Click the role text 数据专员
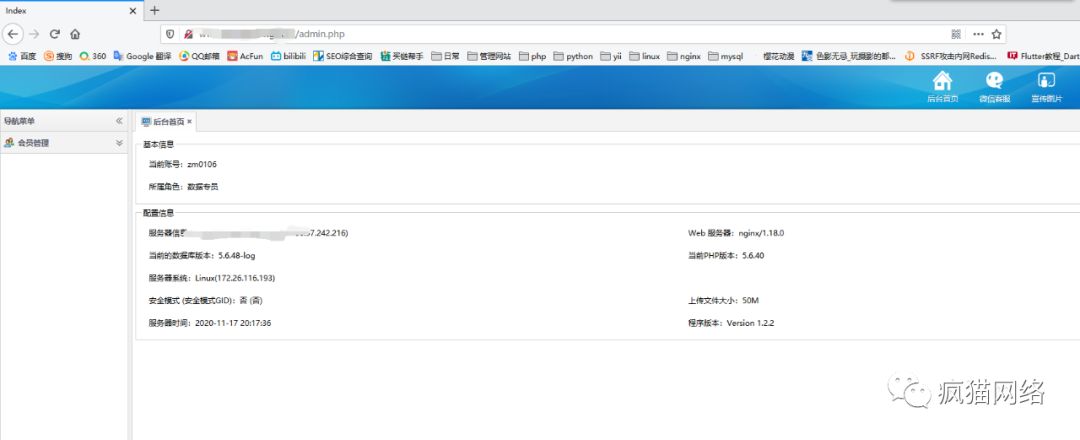 pos(202,186)
